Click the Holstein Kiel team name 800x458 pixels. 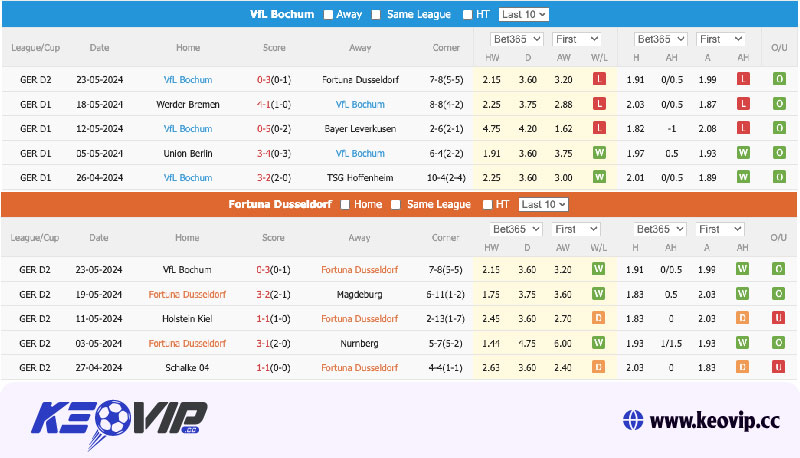point(187,319)
